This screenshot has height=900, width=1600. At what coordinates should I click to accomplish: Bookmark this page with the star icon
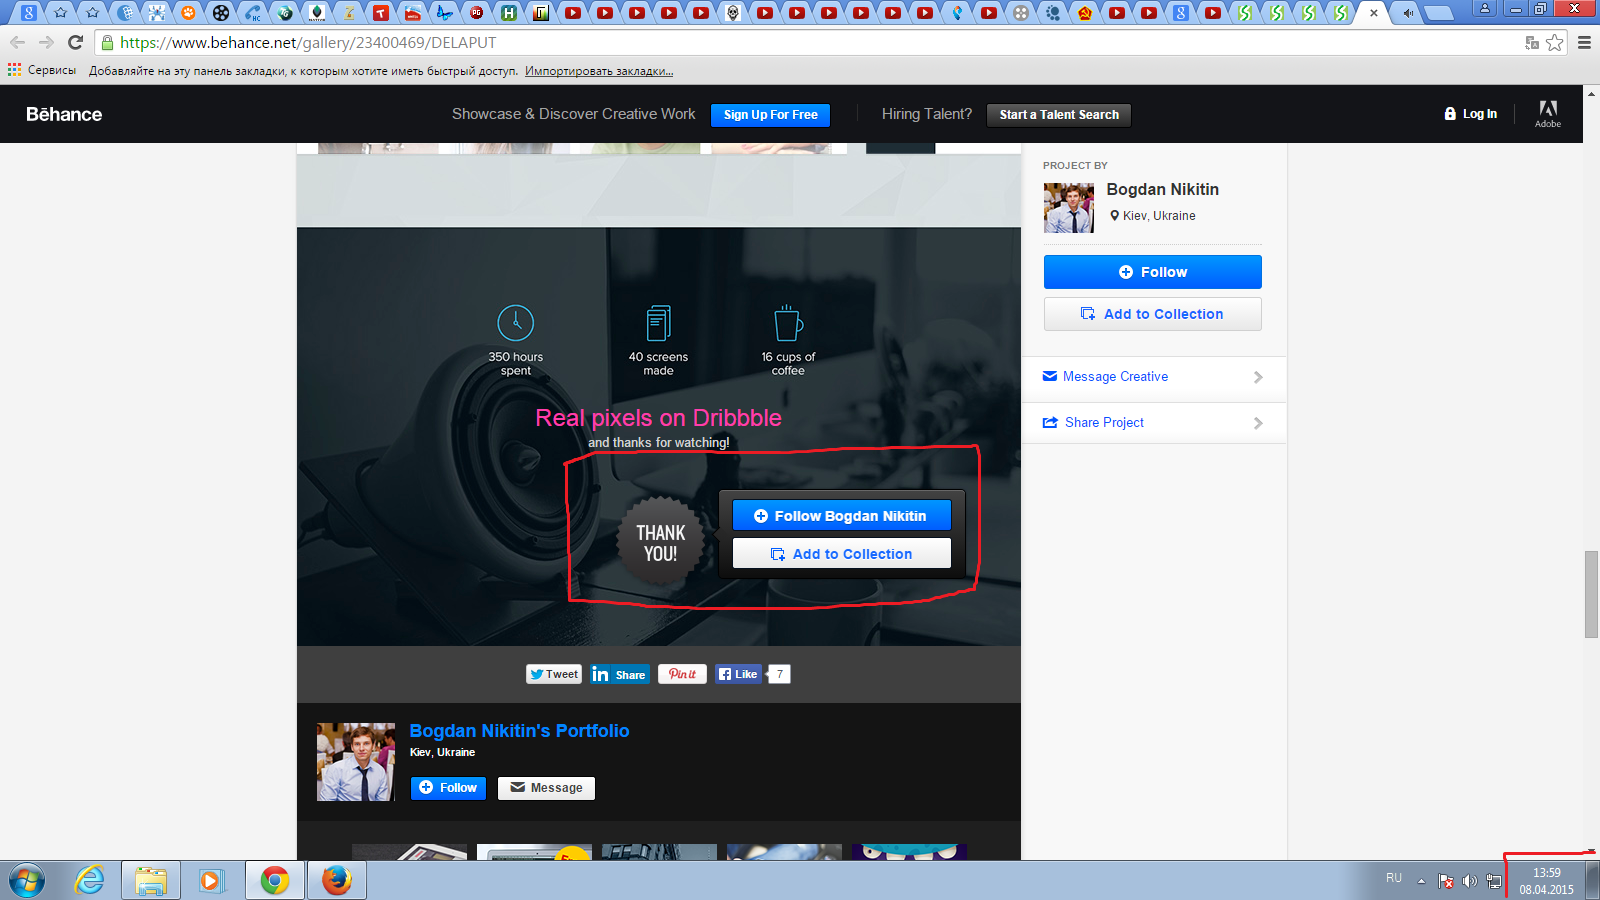1555,43
